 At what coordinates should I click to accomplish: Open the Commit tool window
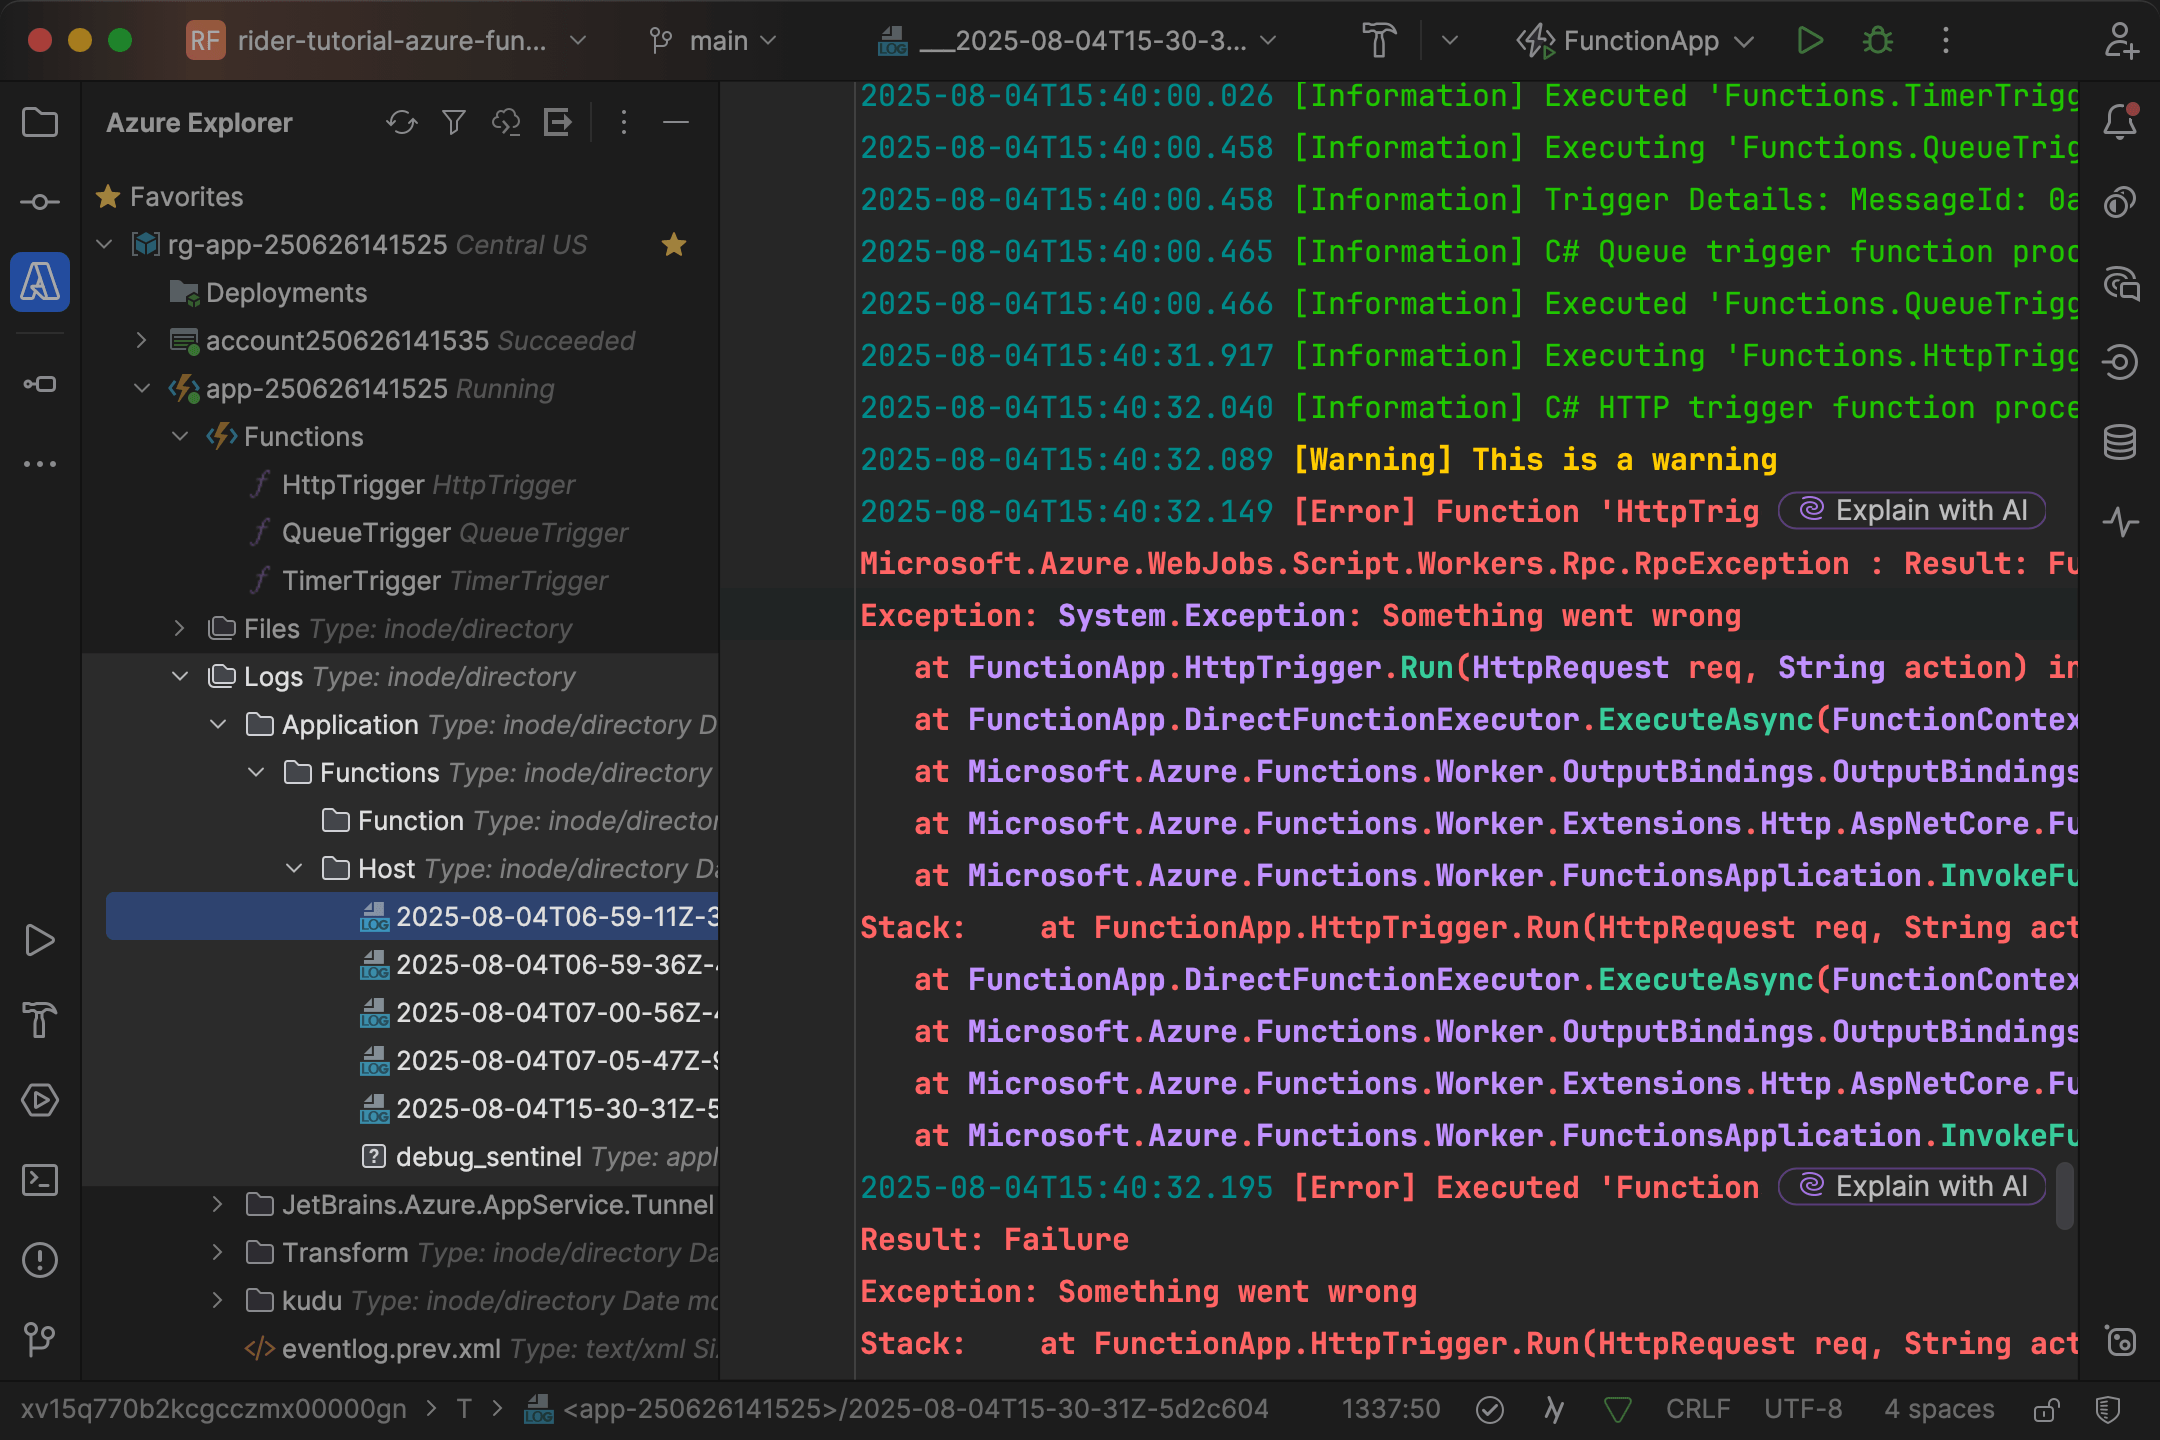[x=40, y=201]
